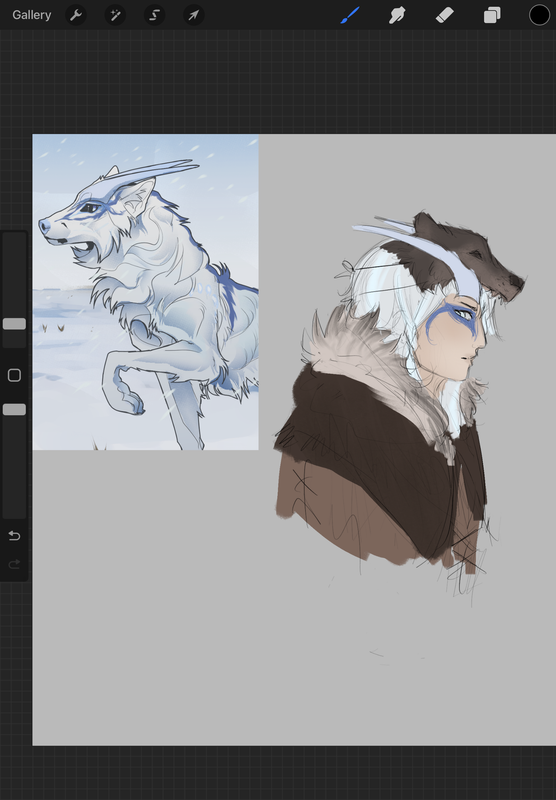Image resolution: width=556 pixels, height=800 pixels.
Task: Undo the last stroke
Action: pos(14,536)
